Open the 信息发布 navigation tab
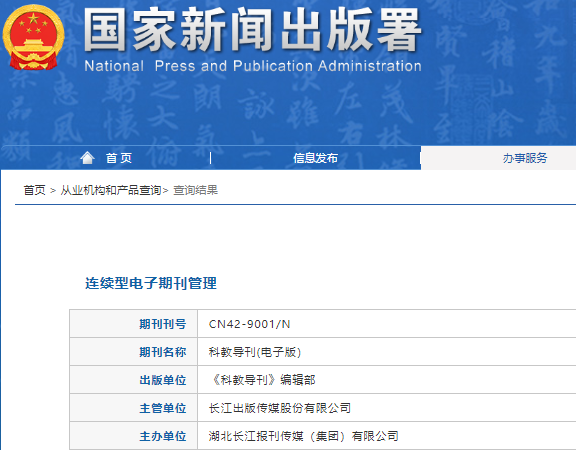The image size is (576, 450). click(315, 158)
